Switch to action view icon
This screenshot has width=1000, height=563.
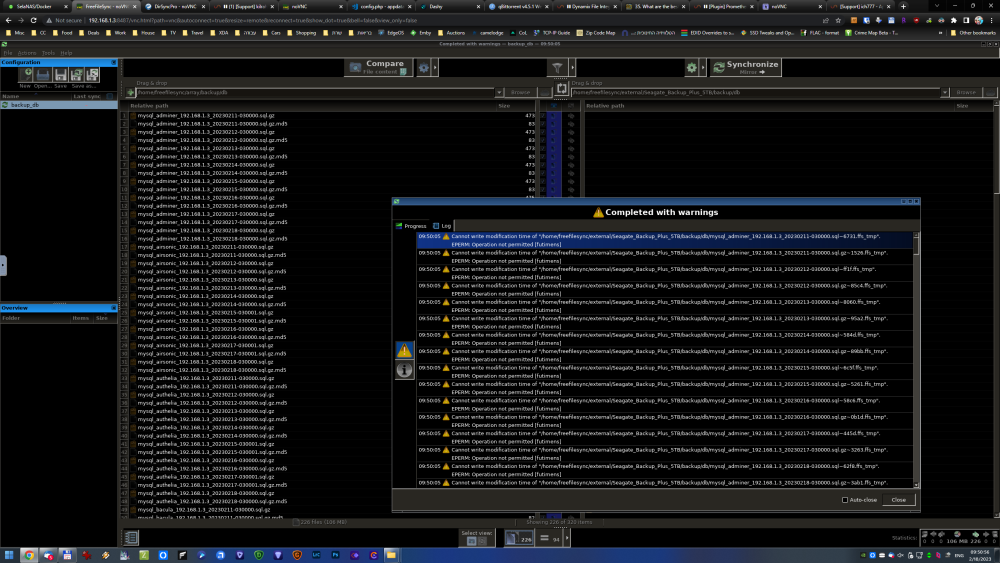pyautogui.click(x=483, y=541)
